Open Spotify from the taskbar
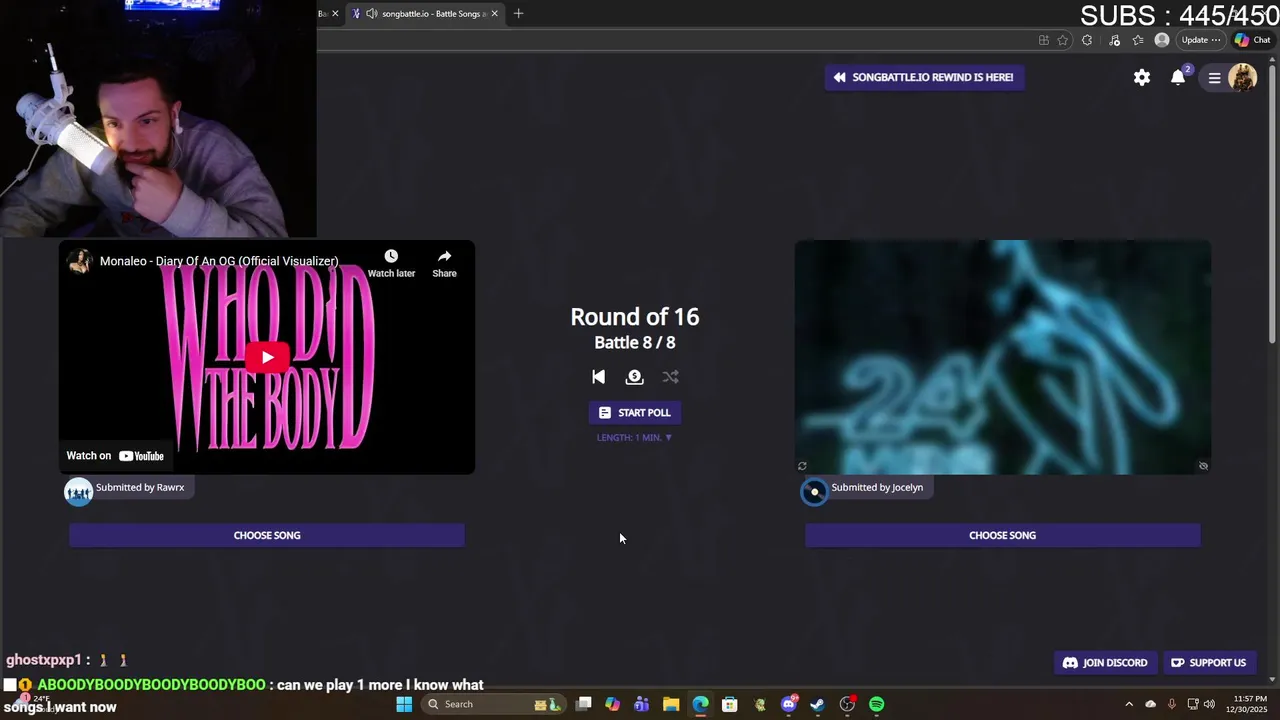 [x=876, y=704]
